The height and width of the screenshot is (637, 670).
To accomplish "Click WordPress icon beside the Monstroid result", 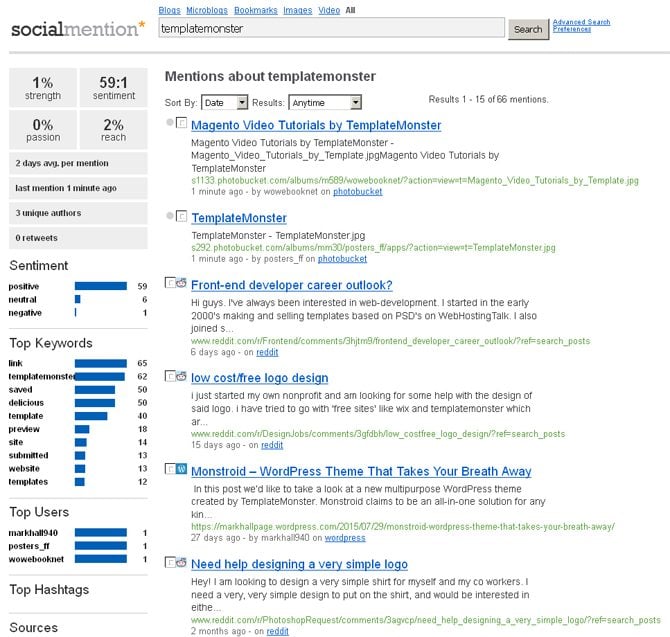I will click(181, 470).
